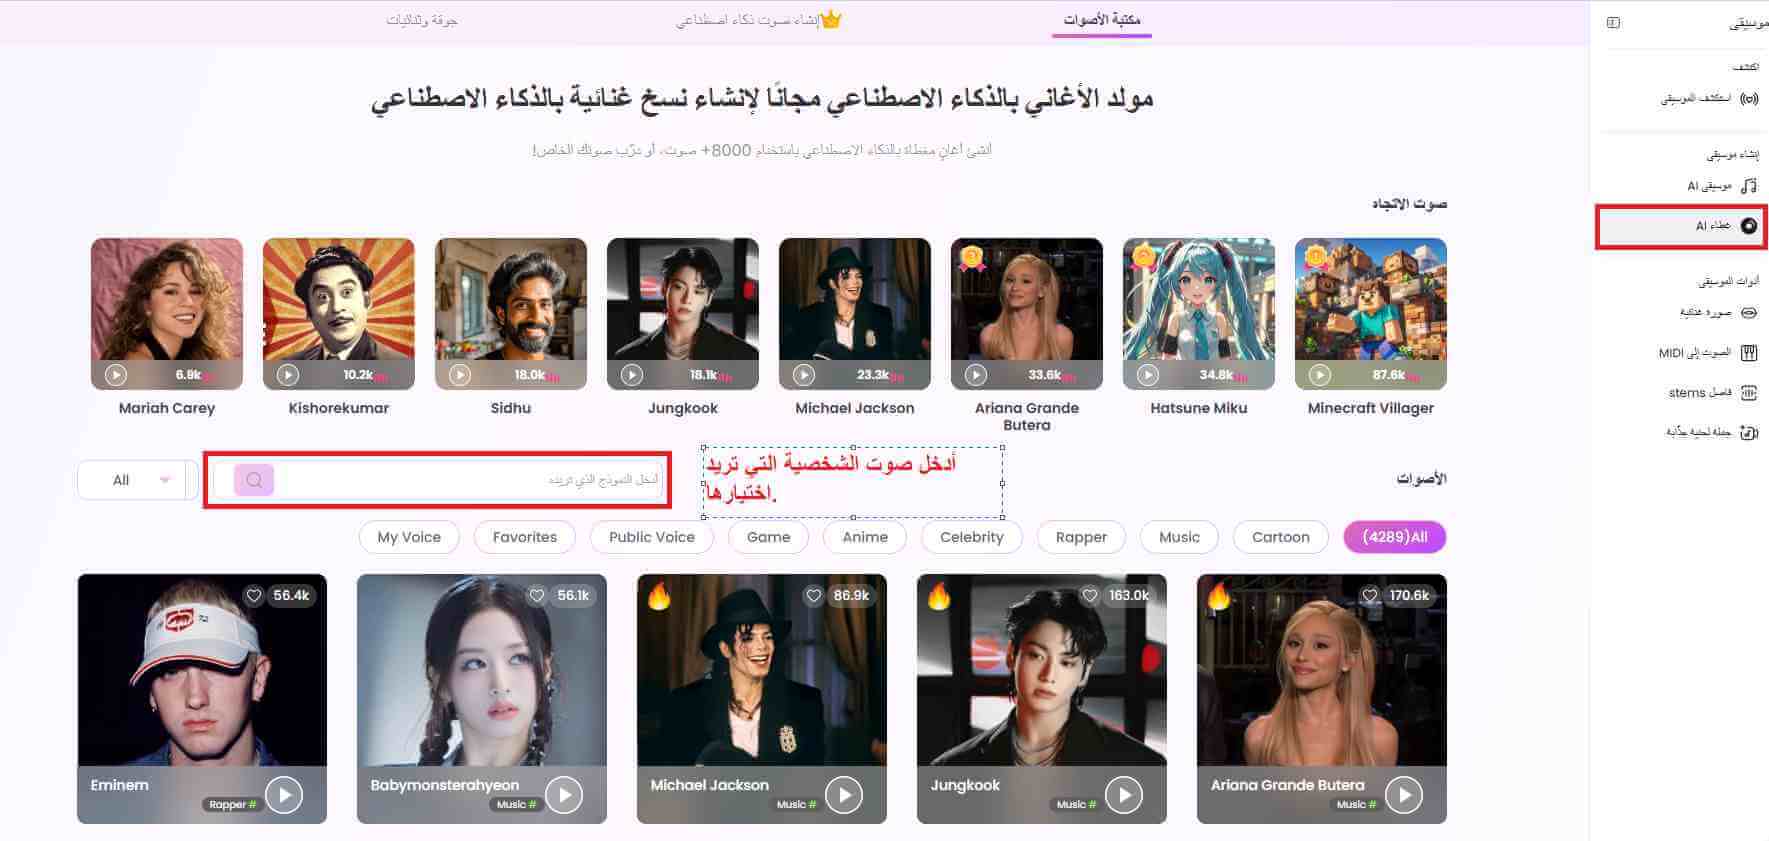The width and height of the screenshot is (1769, 841).
Task: Select the Cartoon category chip
Action: (1281, 537)
